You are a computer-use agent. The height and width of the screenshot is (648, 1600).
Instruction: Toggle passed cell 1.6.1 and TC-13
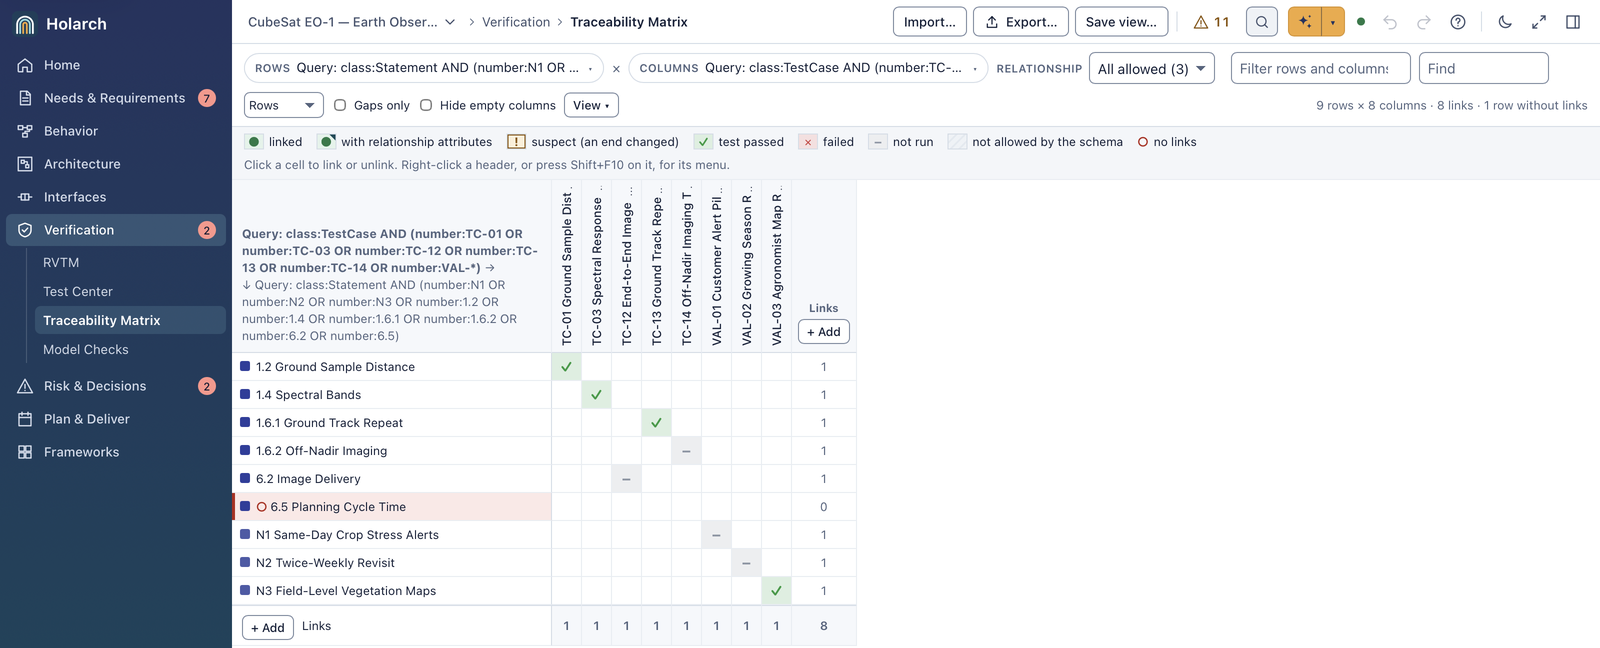click(x=656, y=423)
